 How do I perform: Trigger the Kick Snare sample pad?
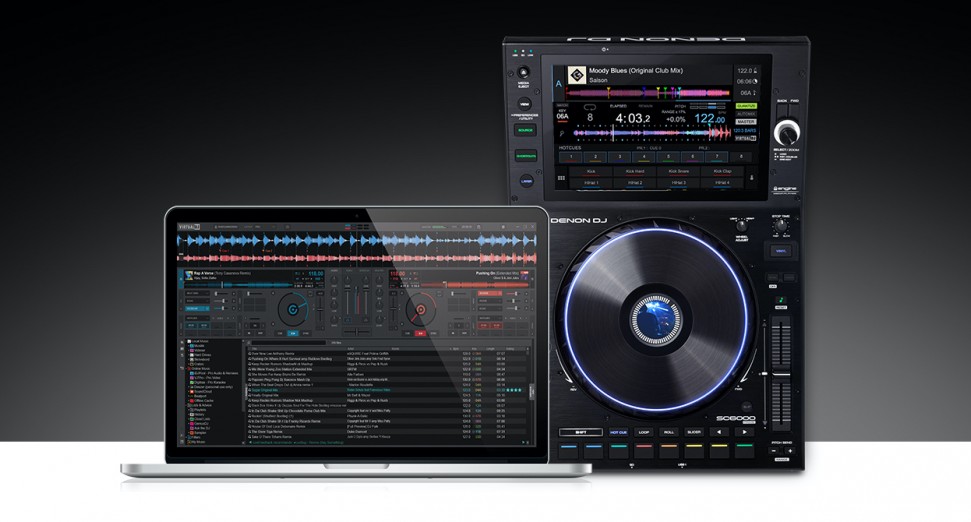(x=678, y=172)
